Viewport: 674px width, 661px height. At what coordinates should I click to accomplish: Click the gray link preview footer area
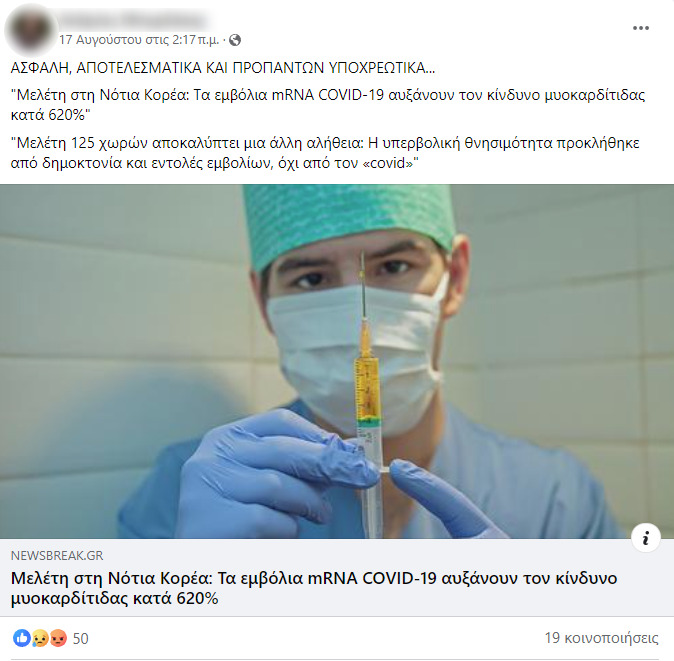(337, 577)
